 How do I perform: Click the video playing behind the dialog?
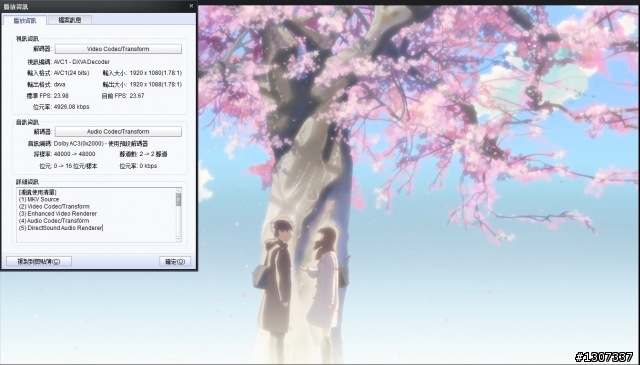coord(418,184)
